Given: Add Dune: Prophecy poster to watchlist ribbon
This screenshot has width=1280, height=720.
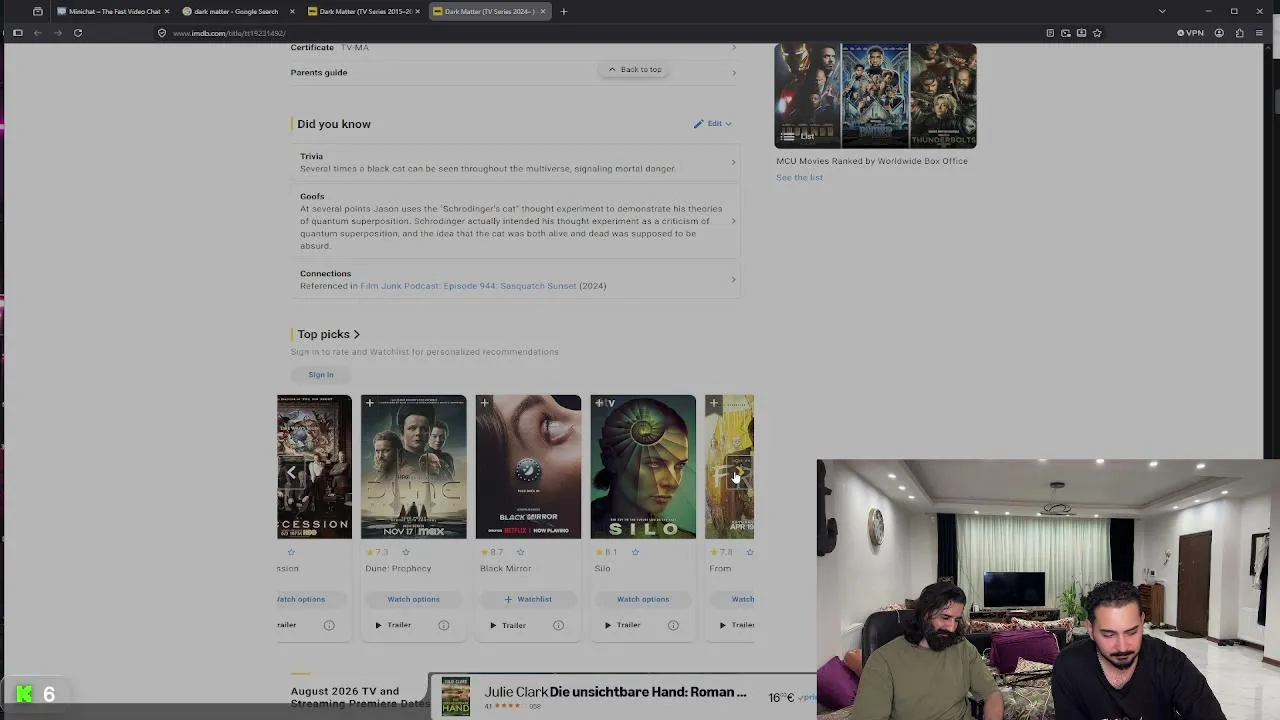Looking at the screenshot, I should coord(370,403).
